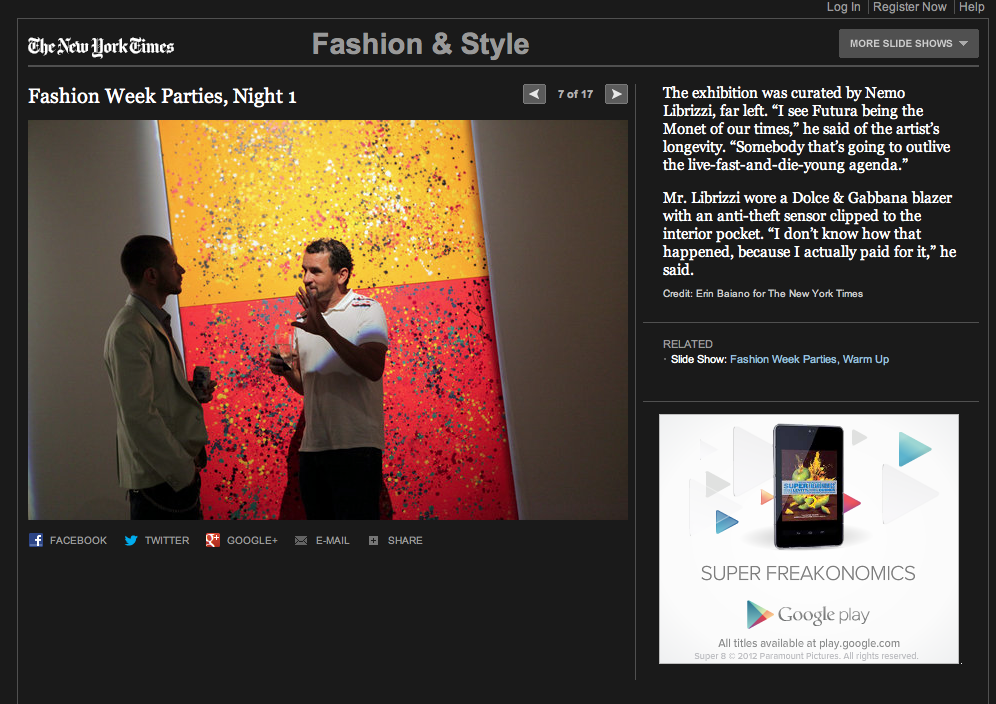Click the Google+ share icon
996x704 pixels.
(x=212, y=540)
